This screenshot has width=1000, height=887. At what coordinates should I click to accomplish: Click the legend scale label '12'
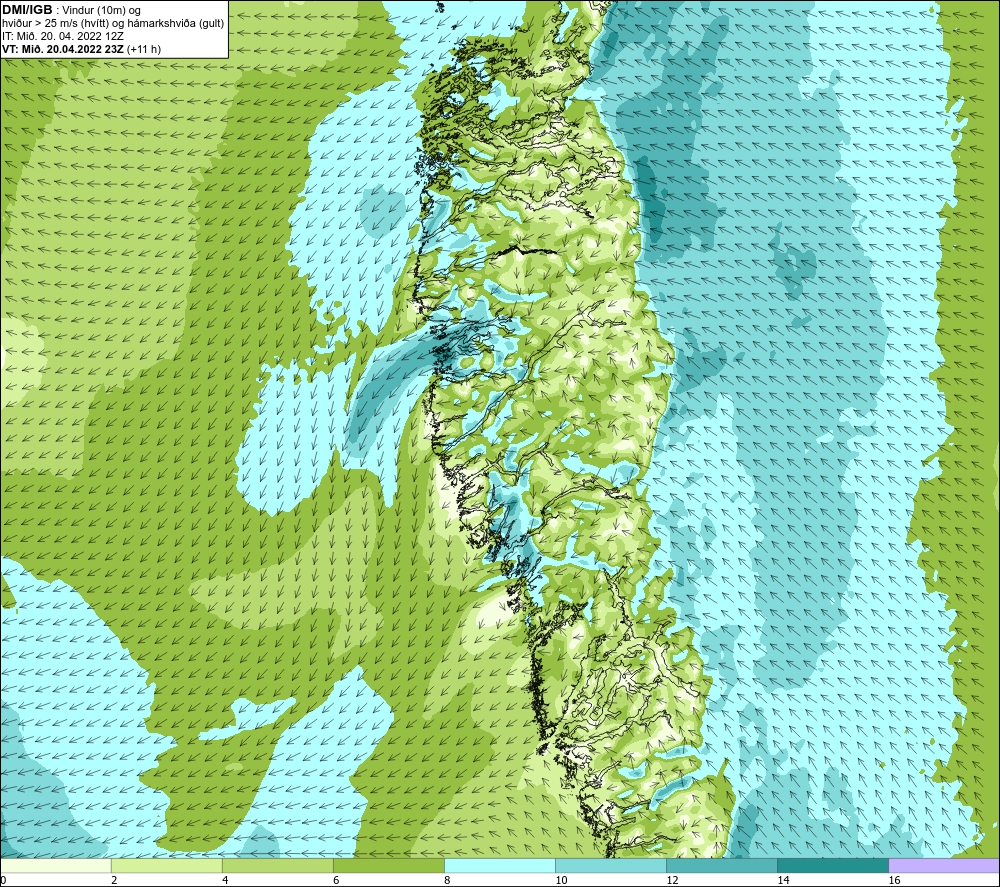click(672, 881)
